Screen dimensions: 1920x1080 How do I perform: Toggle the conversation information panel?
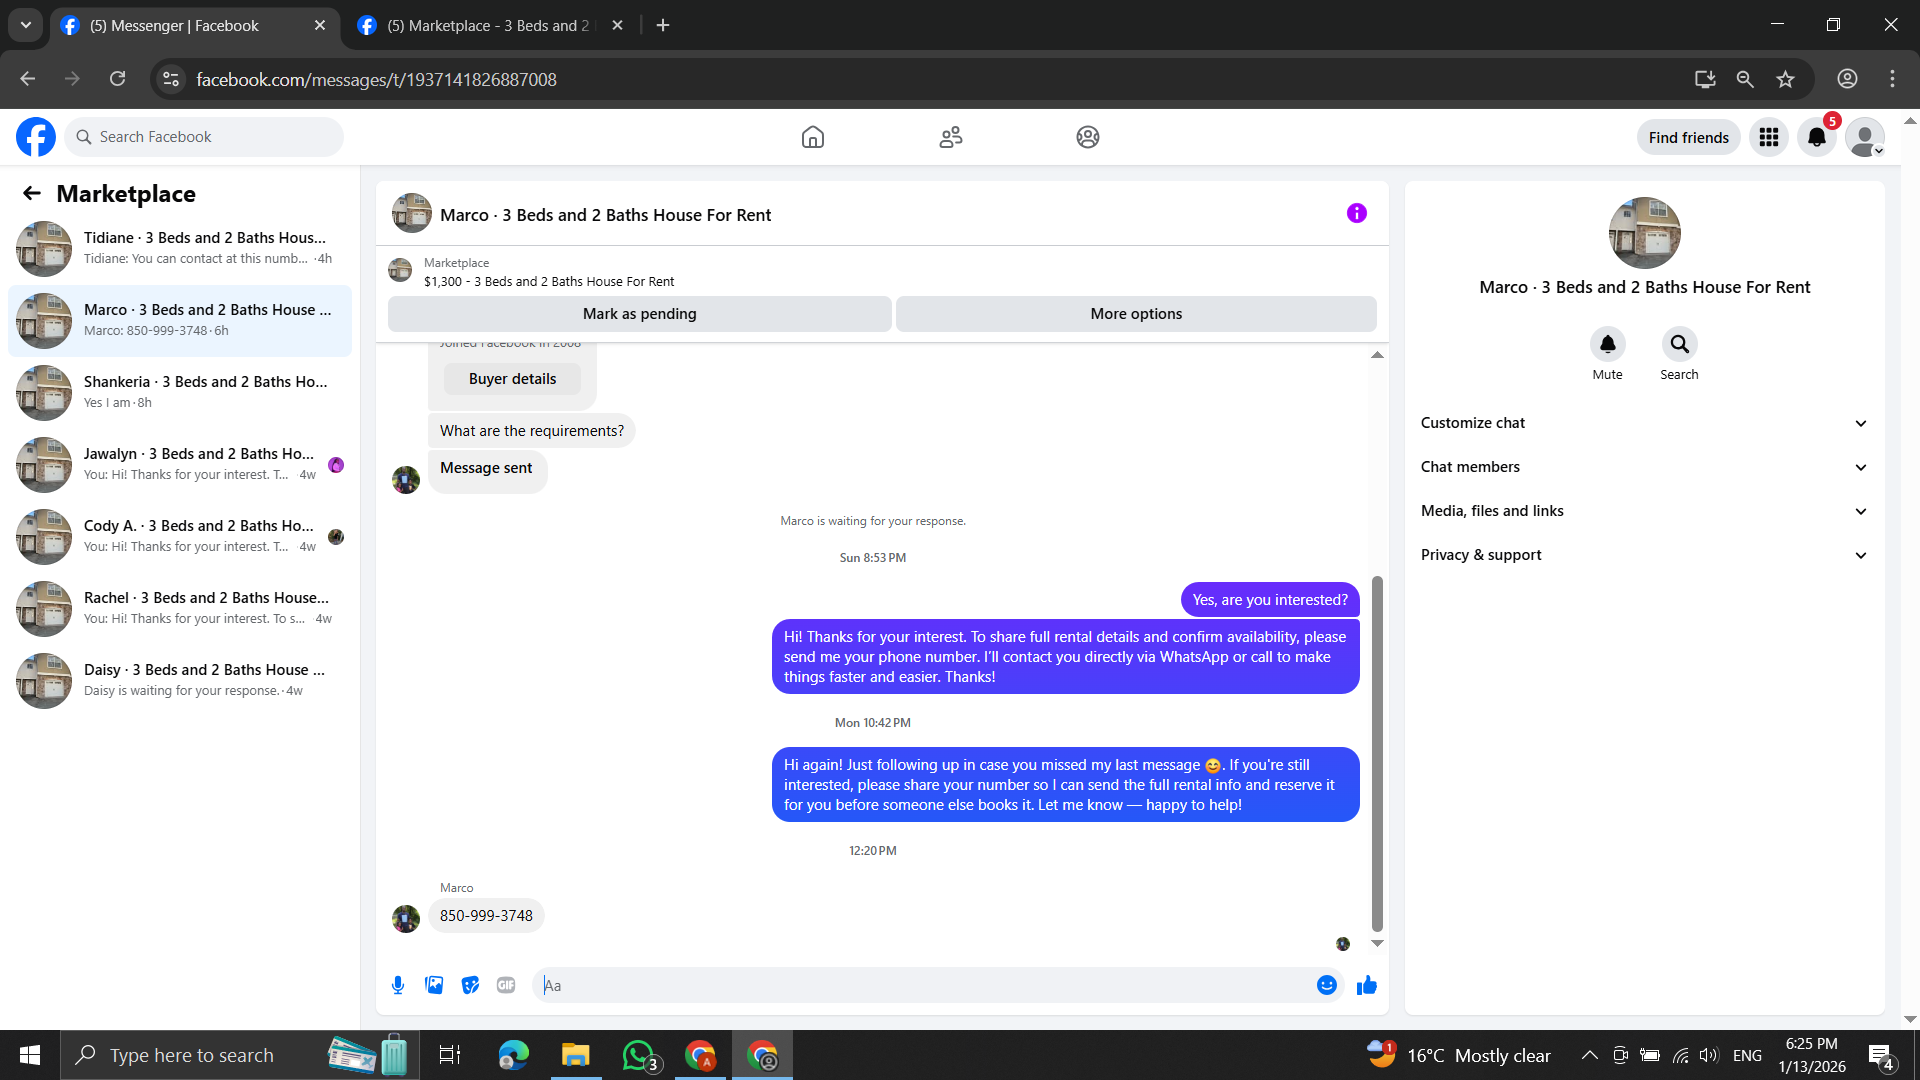click(1356, 213)
